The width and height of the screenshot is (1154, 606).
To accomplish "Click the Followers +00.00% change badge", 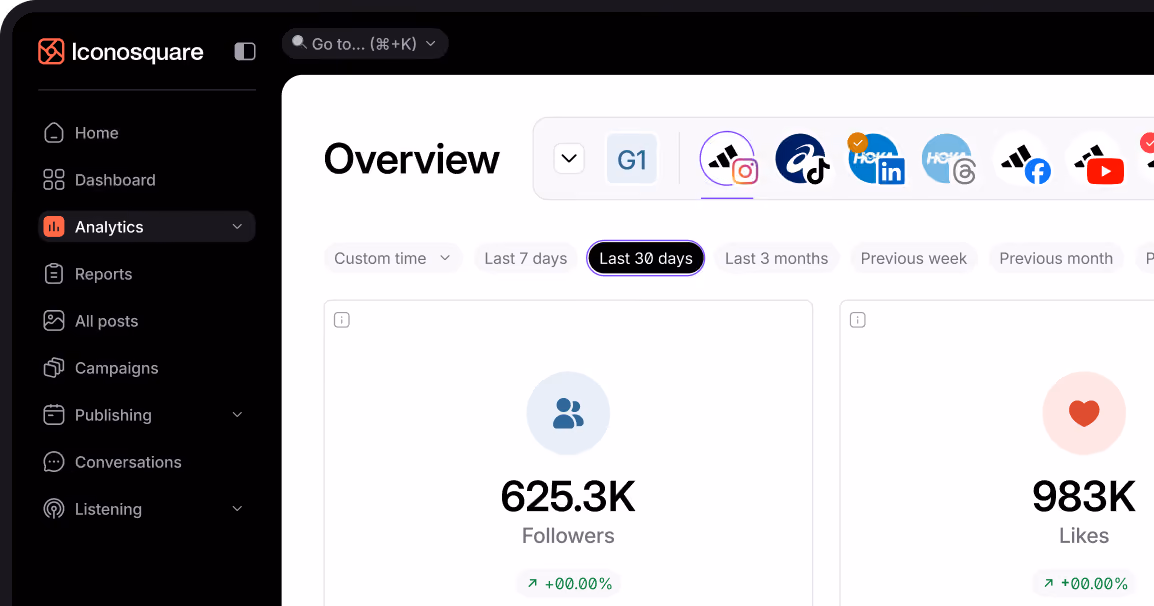I will (569, 584).
